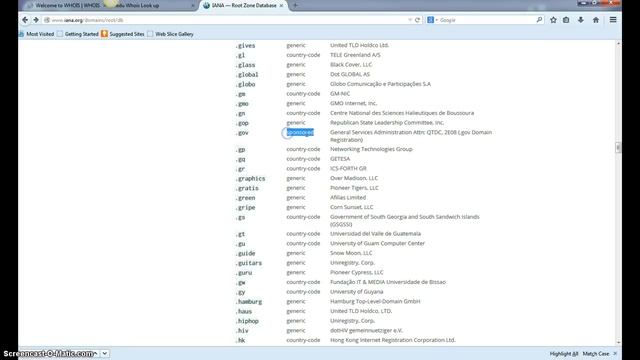Screen dimensions: 640x360
Task: Open the .gov domain link
Action: point(242,133)
